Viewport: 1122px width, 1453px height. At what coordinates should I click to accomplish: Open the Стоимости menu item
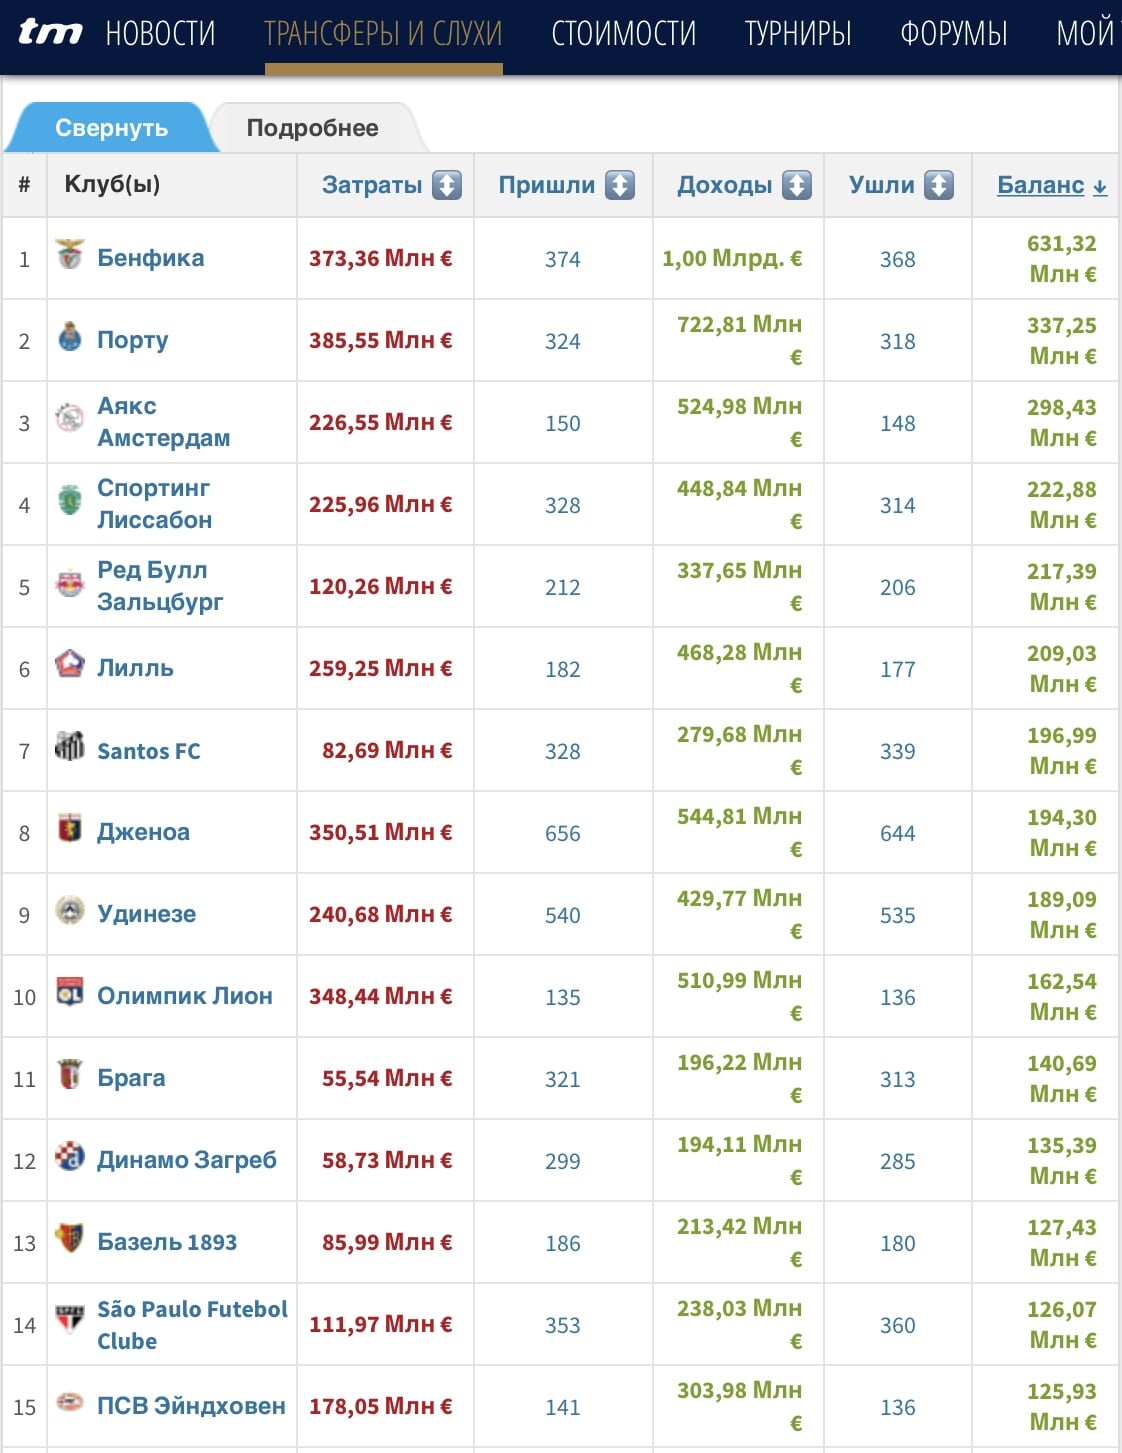click(624, 34)
